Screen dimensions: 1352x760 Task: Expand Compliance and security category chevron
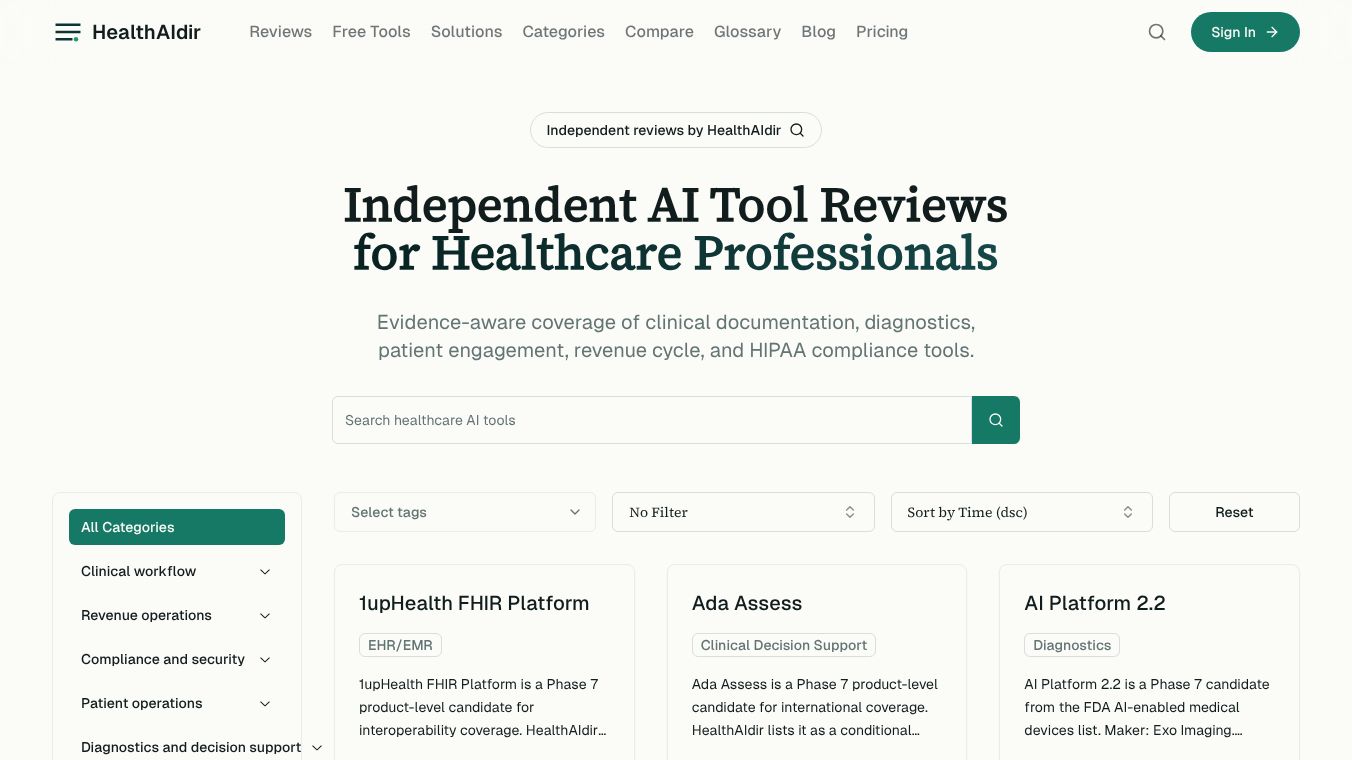click(265, 660)
